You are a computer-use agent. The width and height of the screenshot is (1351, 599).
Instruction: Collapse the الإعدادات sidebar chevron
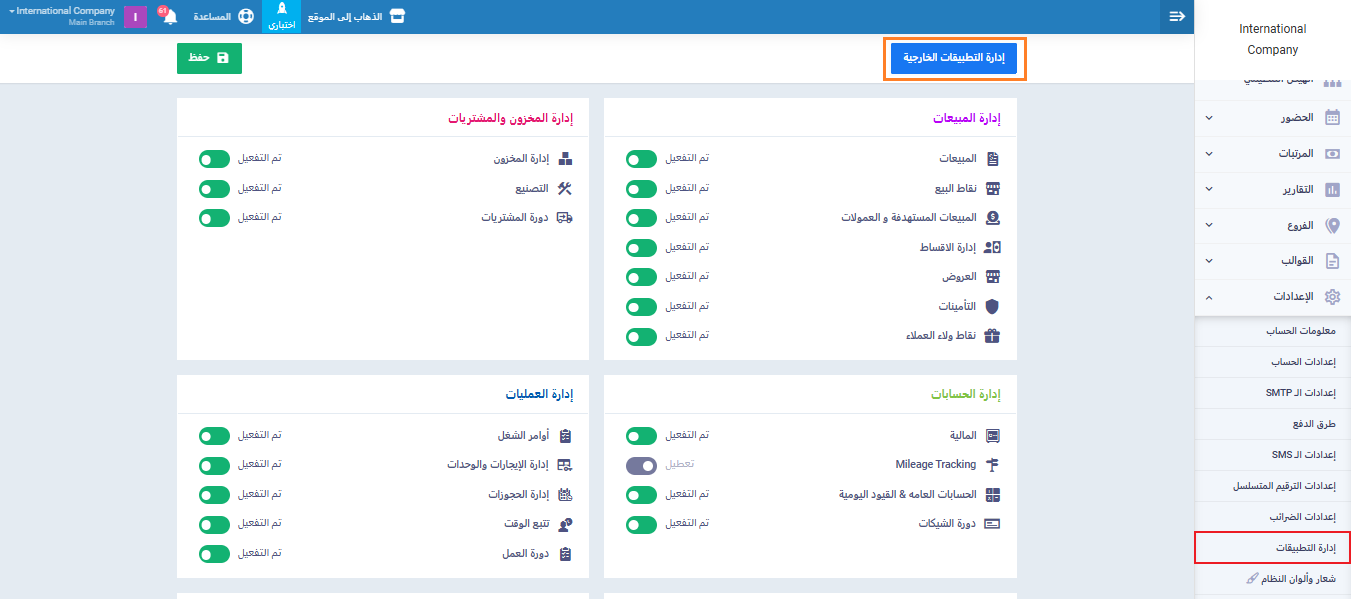(x=1209, y=298)
